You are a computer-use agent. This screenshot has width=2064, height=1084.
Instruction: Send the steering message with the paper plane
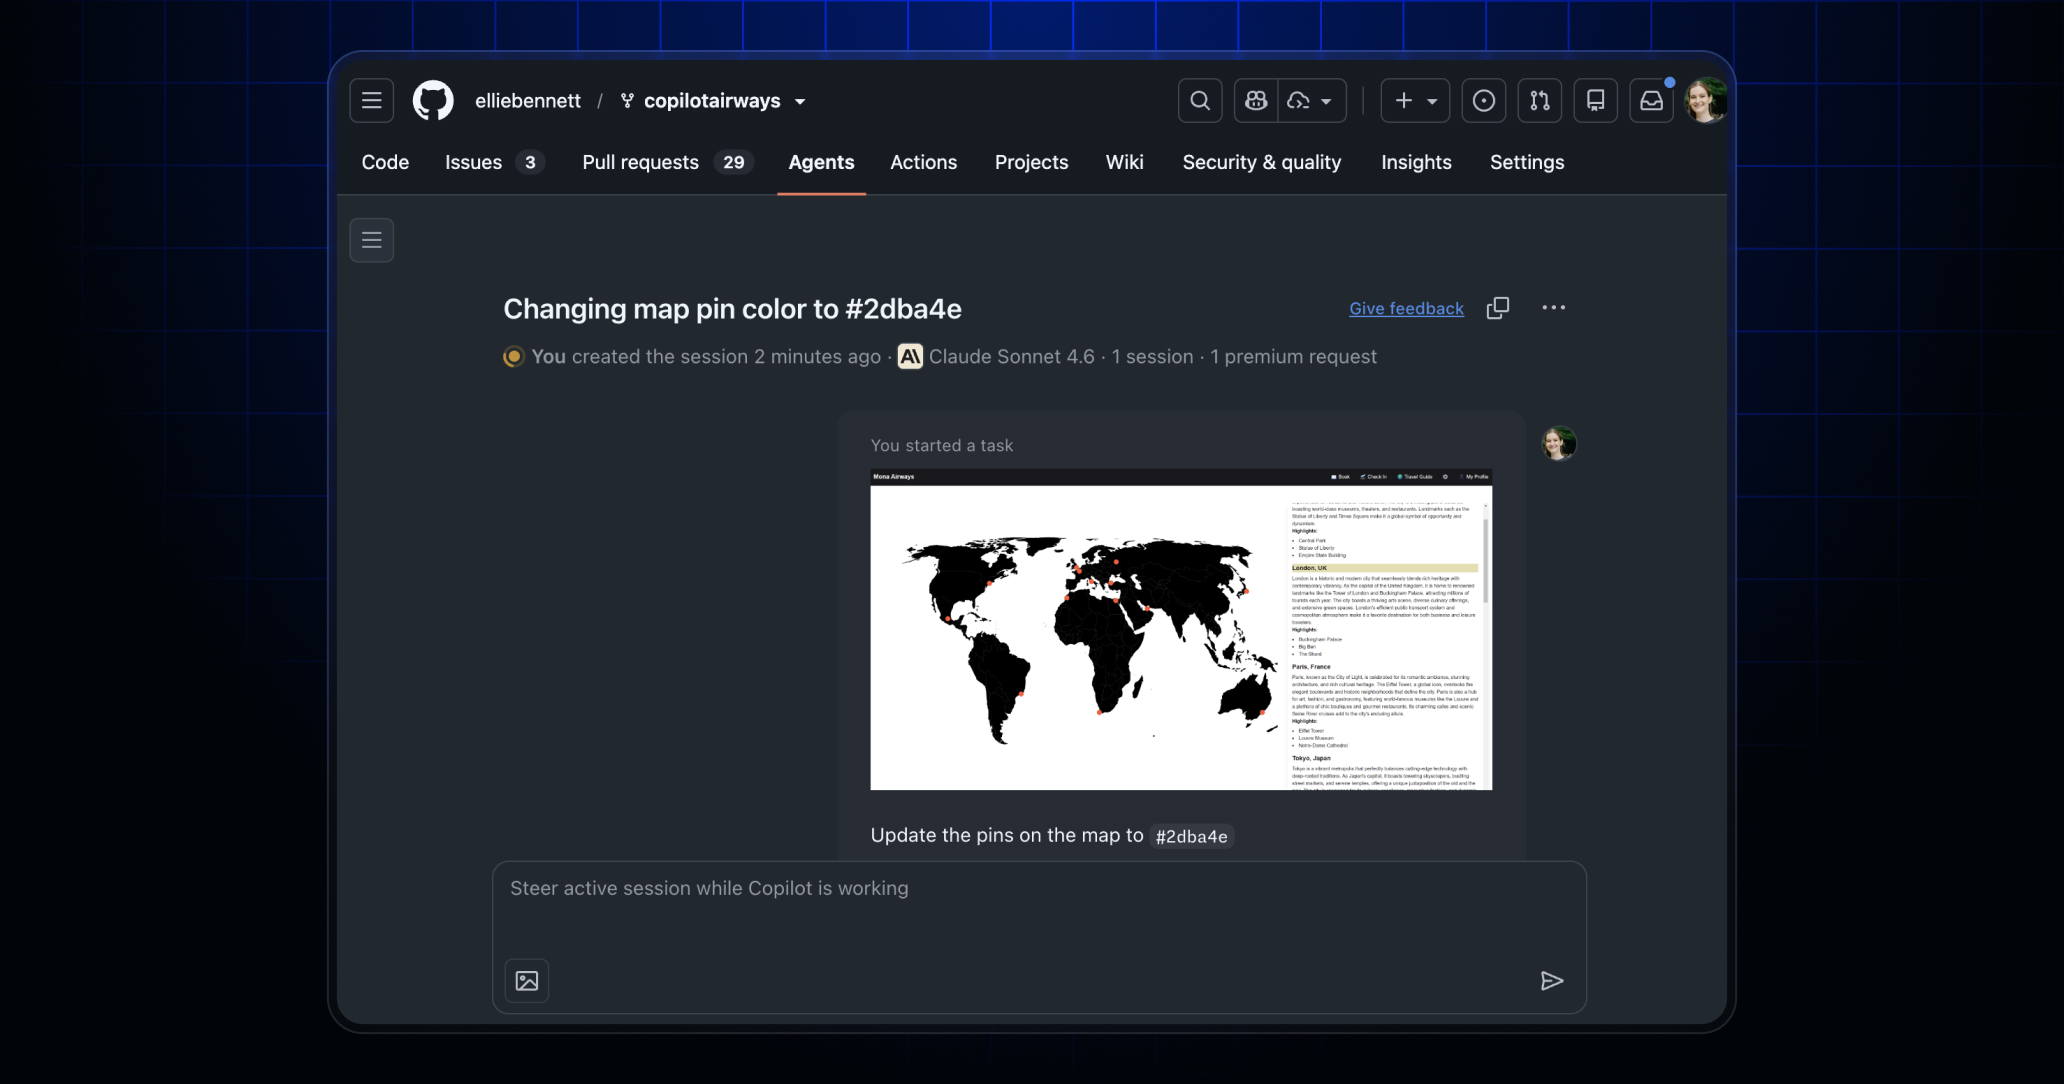(x=1551, y=981)
